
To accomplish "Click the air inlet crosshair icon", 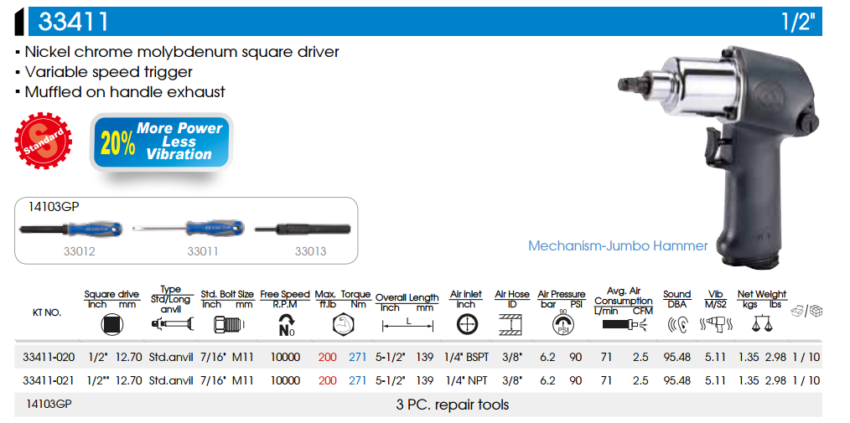I will click(465, 324).
